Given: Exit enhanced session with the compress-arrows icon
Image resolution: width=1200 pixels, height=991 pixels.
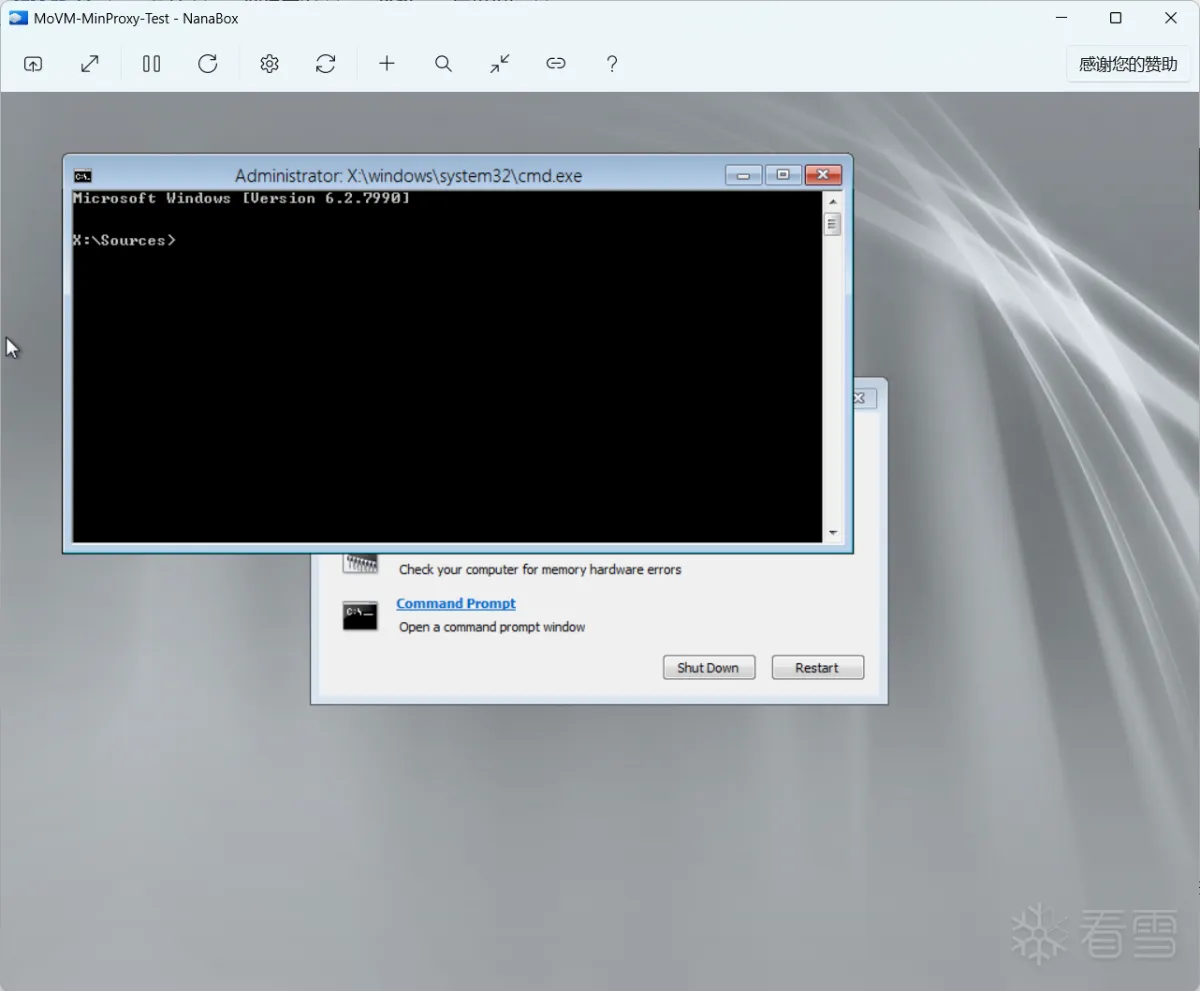Looking at the screenshot, I should click(499, 63).
